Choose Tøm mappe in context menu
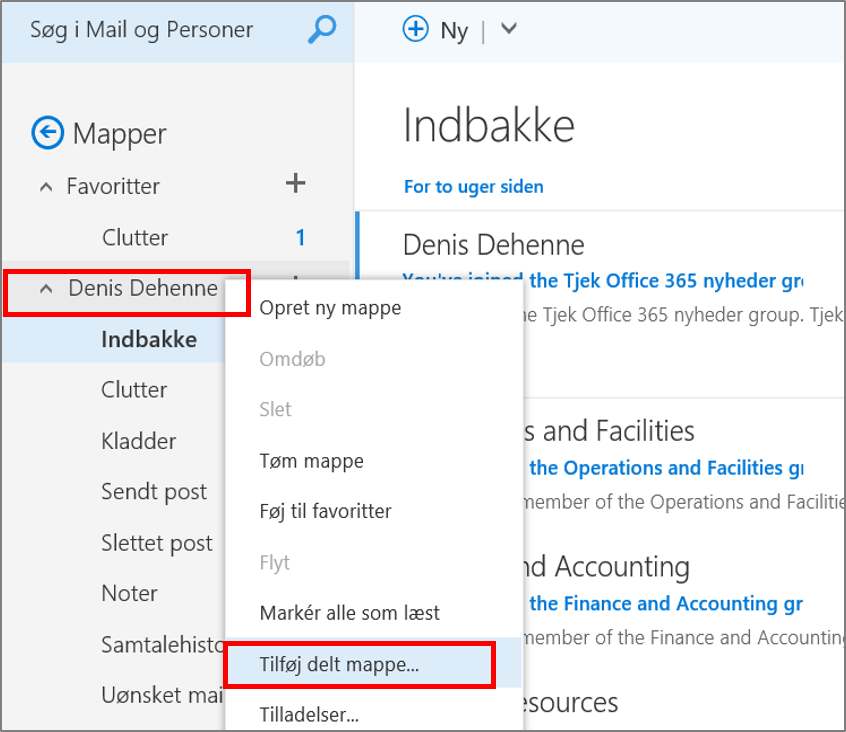Screen dimensions: 846x732 pos(311,461)
